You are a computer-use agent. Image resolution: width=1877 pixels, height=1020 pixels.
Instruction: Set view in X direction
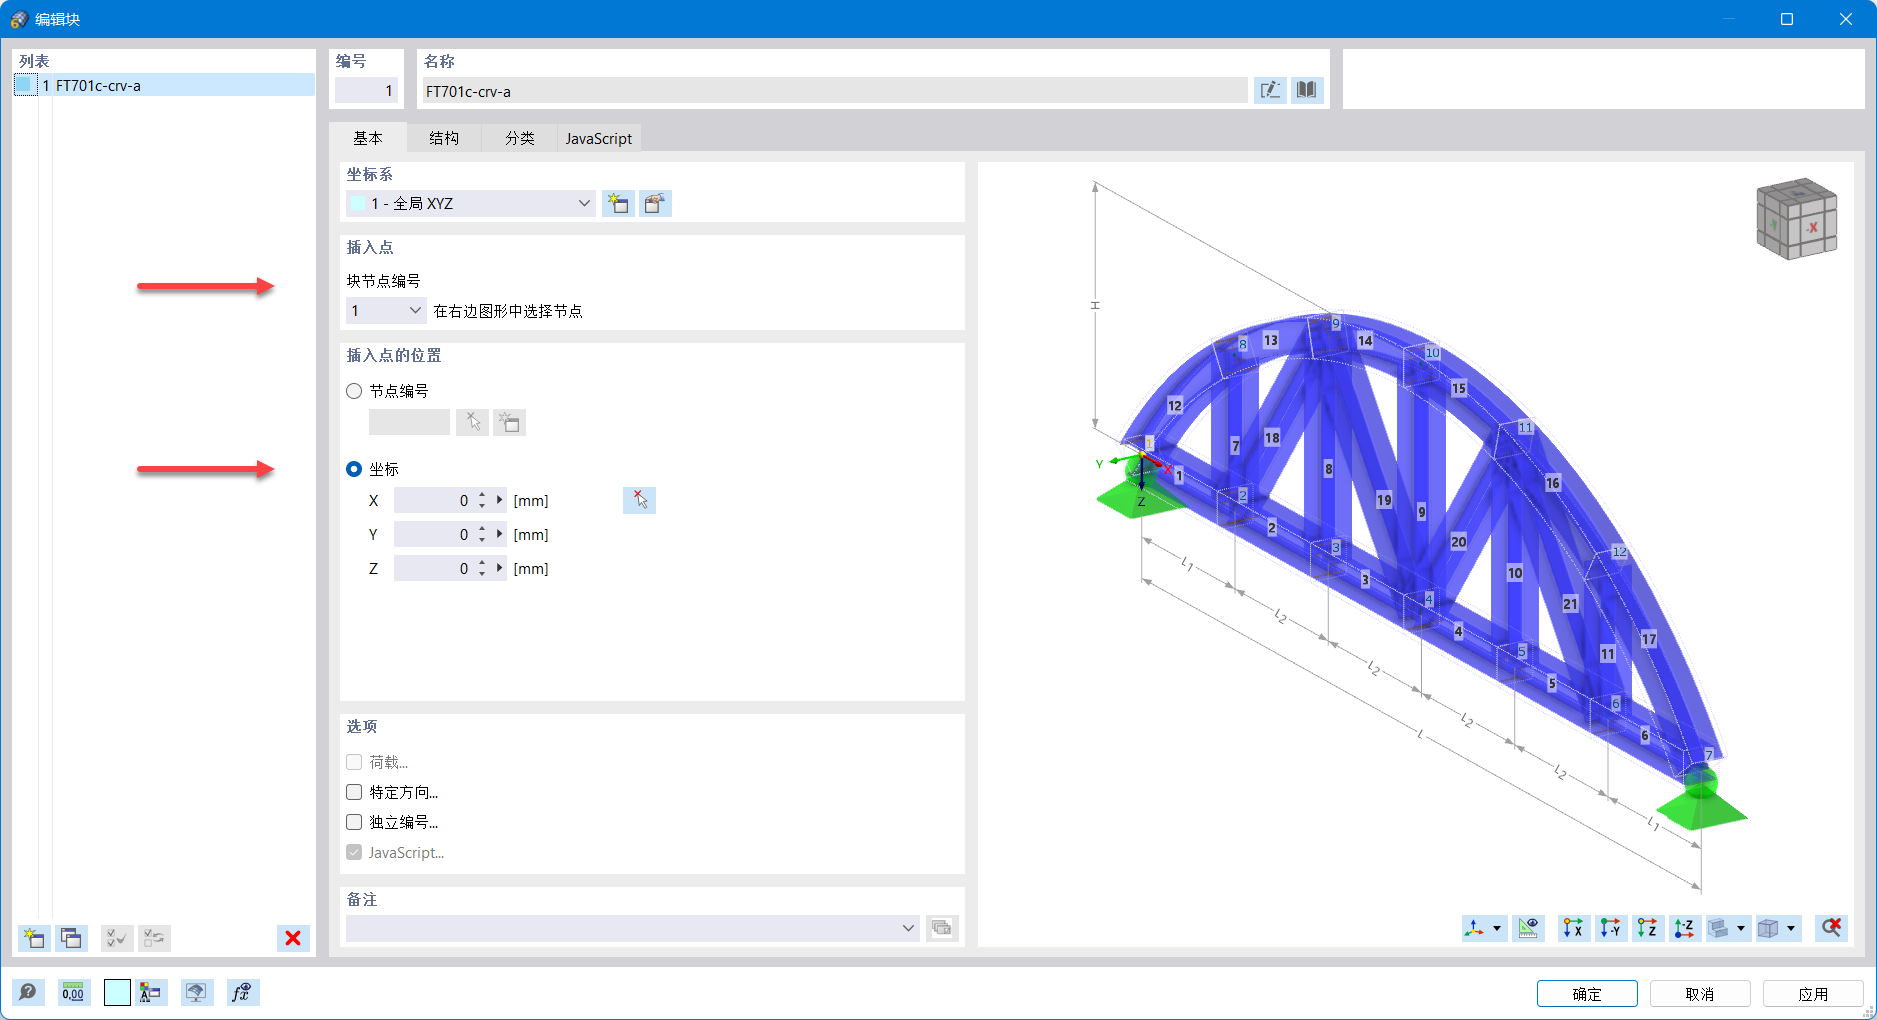coord(1574,928)
